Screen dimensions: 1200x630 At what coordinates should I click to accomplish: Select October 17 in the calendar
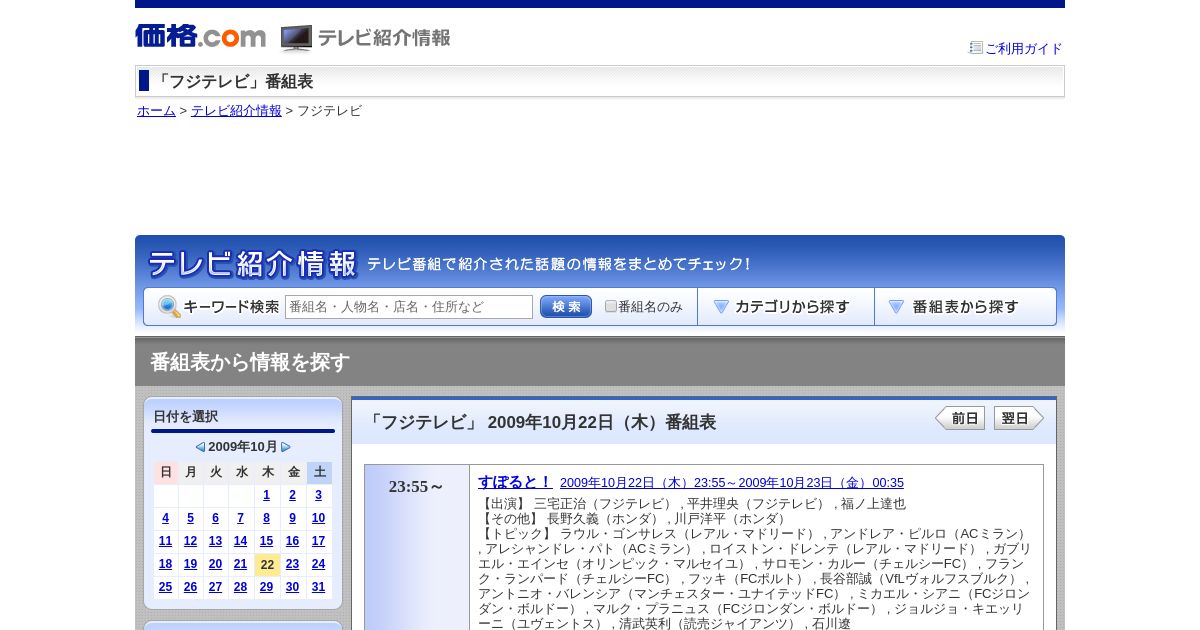coord(319,541)
